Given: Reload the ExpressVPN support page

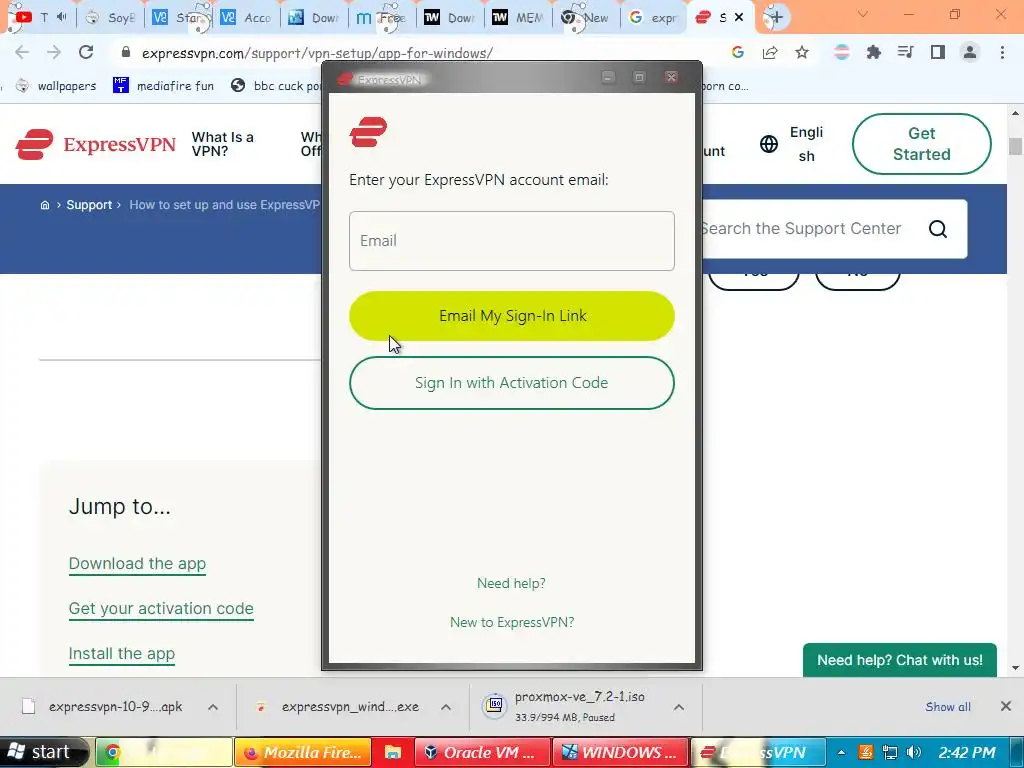Looking at the screenshot, I should 86,52.
